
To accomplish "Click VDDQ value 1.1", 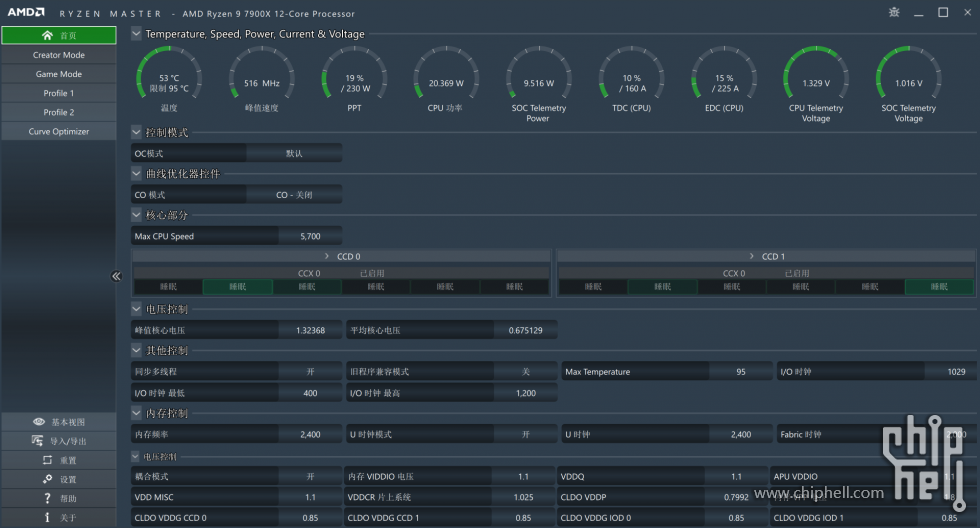I will click(x=736, y=476).
